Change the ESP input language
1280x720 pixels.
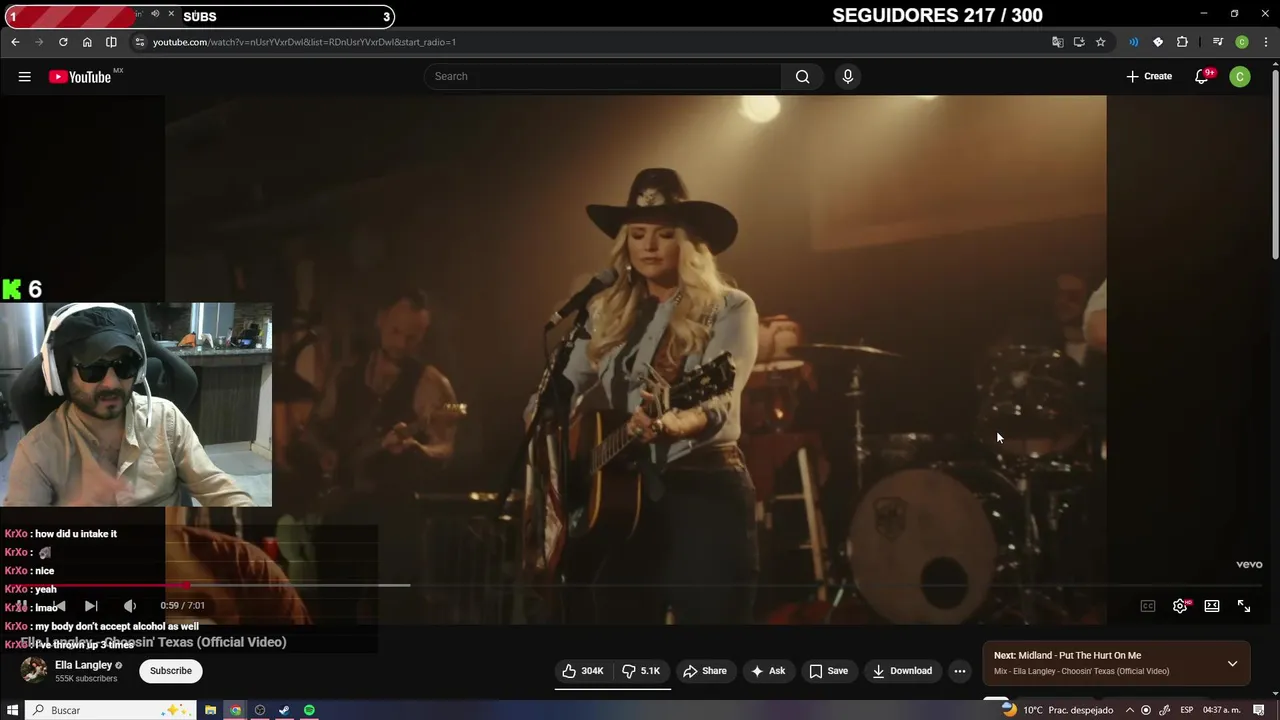[1187, 710]
